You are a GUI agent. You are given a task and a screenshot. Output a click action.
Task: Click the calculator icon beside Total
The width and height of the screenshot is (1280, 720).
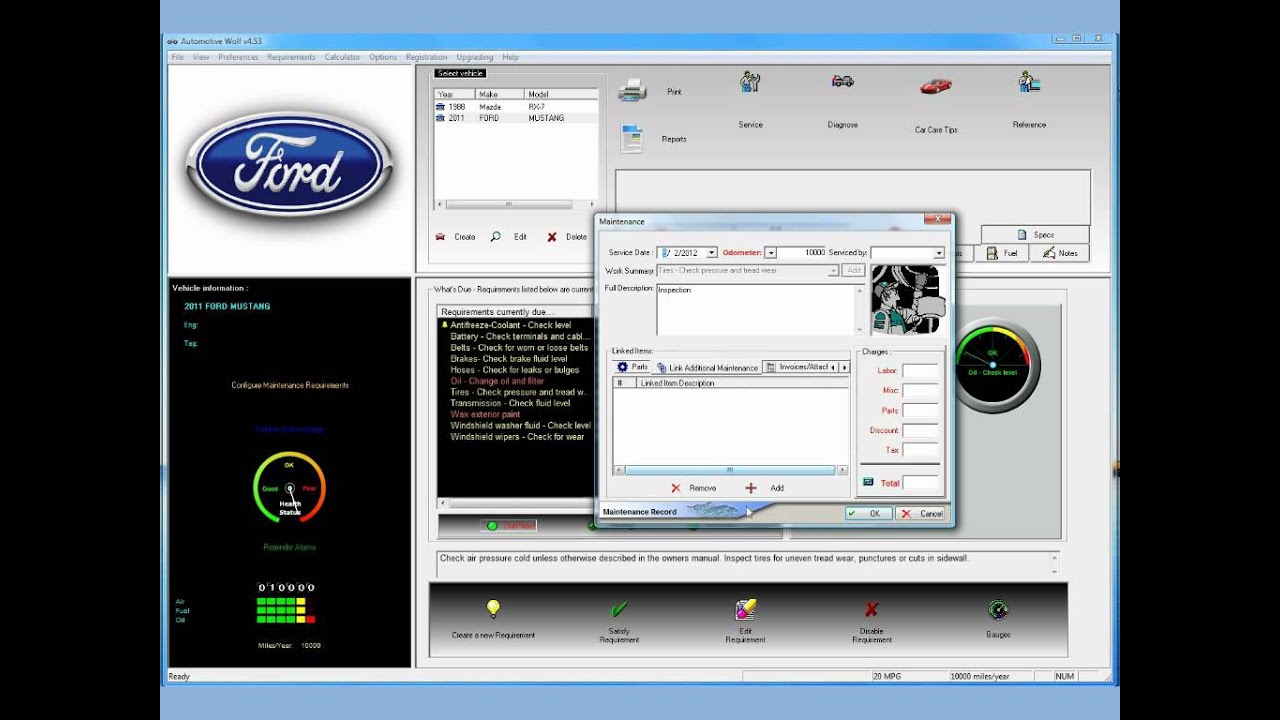click(x=868, y=482)
